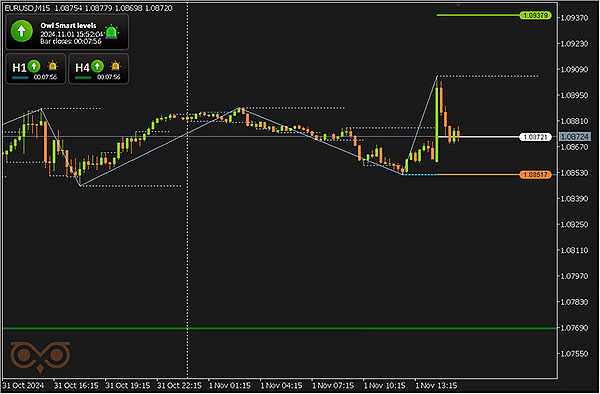
Task: Click the green up-arrow trend icon
Action: 21,31
